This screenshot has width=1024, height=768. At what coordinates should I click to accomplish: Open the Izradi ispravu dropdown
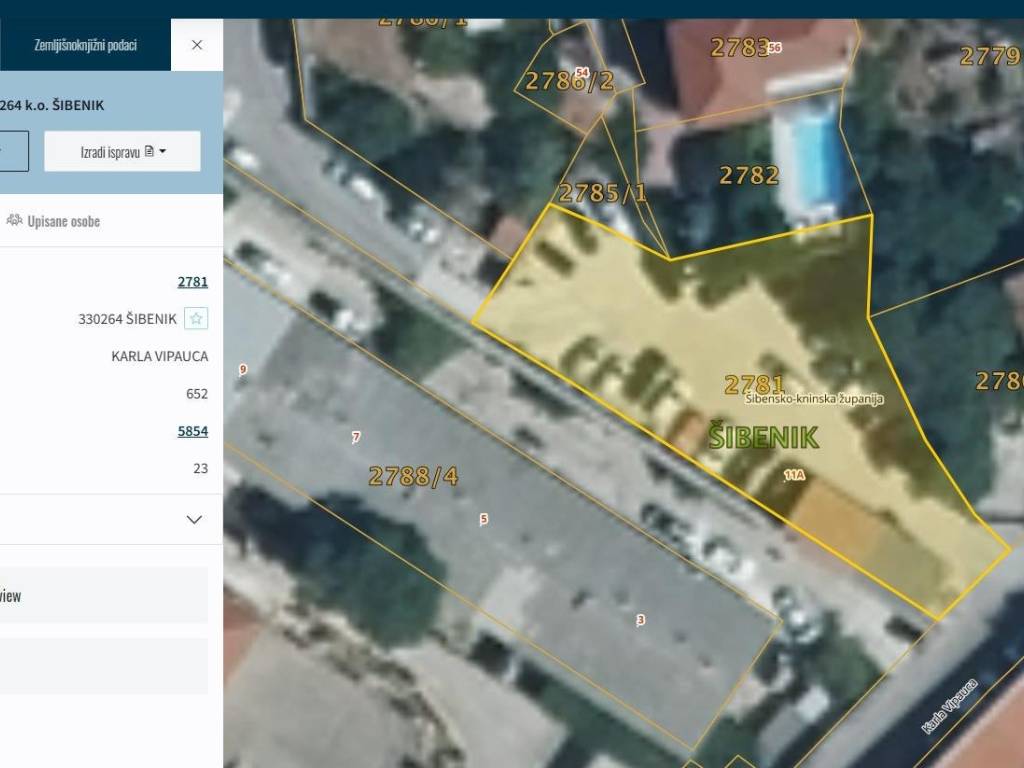[x=122, y=152]
